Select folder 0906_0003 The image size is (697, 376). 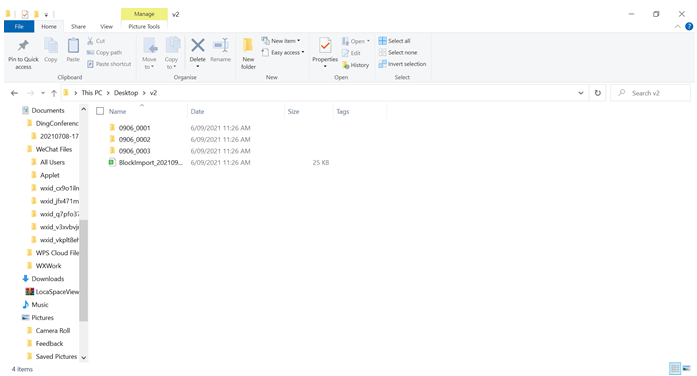(134, 151)
